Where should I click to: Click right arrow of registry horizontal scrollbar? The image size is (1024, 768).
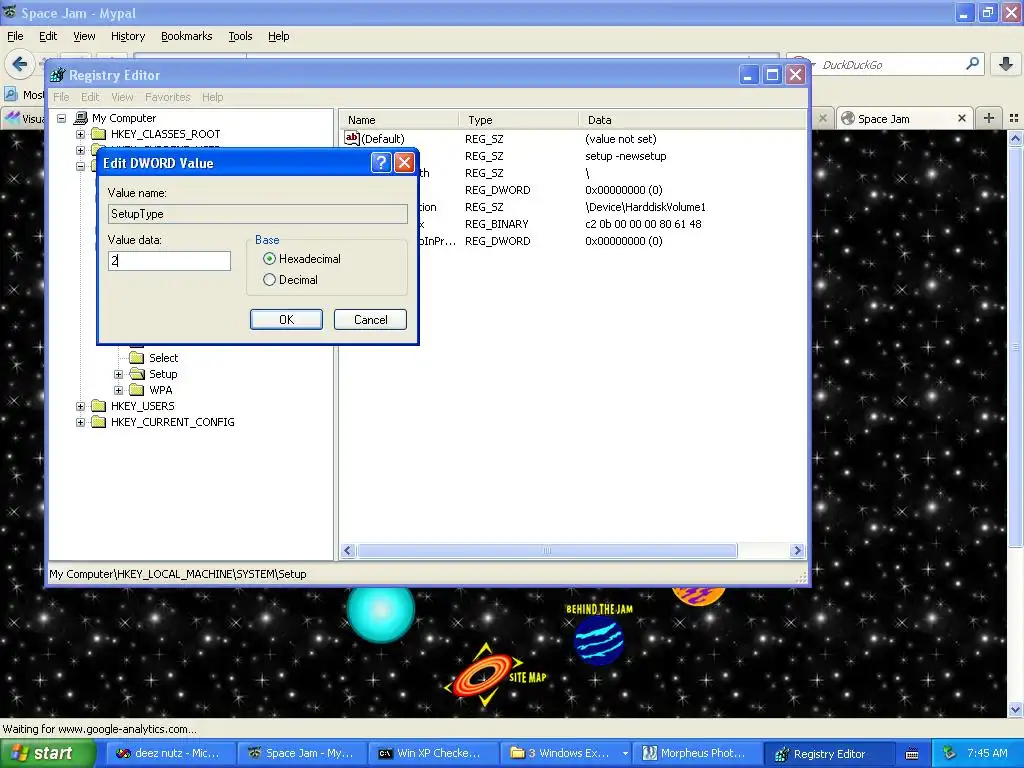(x=797, y=551)
